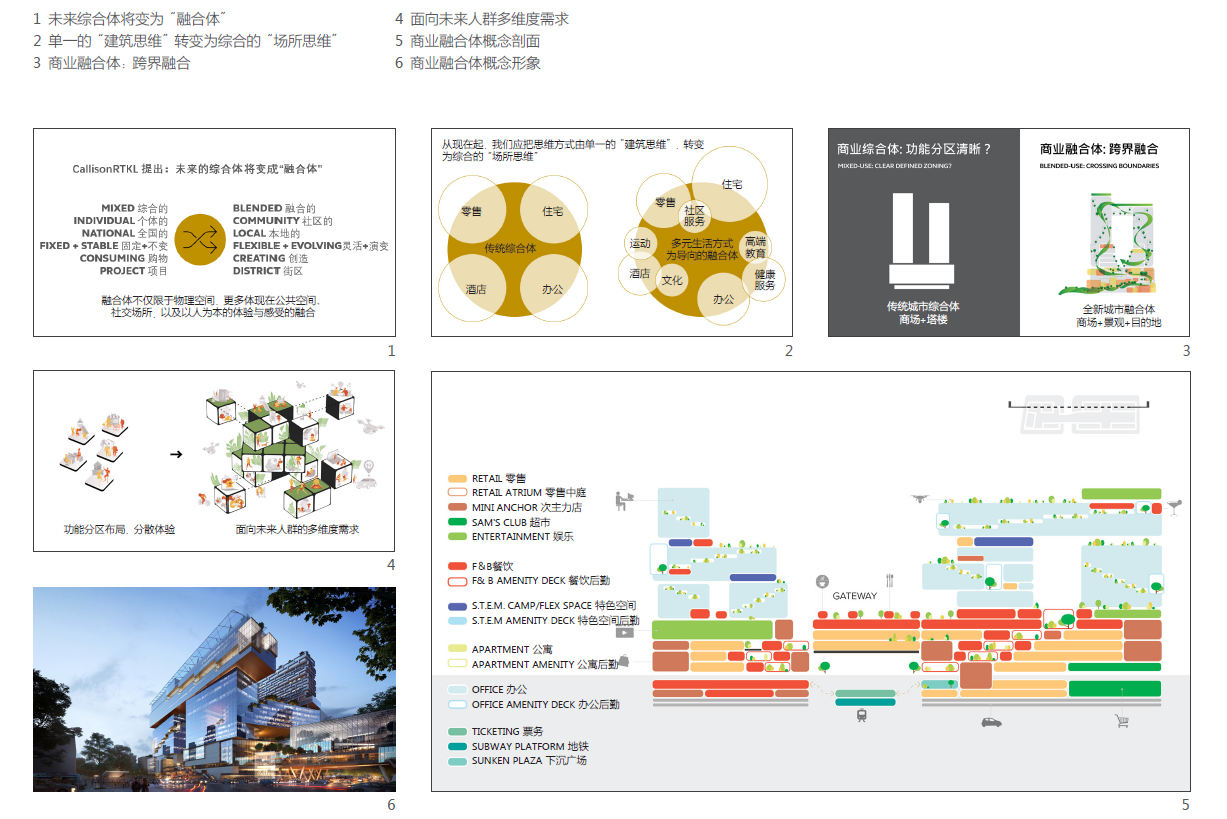
Task: Click the video player icon next to S.T.E.M deck
Action: point(625,633)
